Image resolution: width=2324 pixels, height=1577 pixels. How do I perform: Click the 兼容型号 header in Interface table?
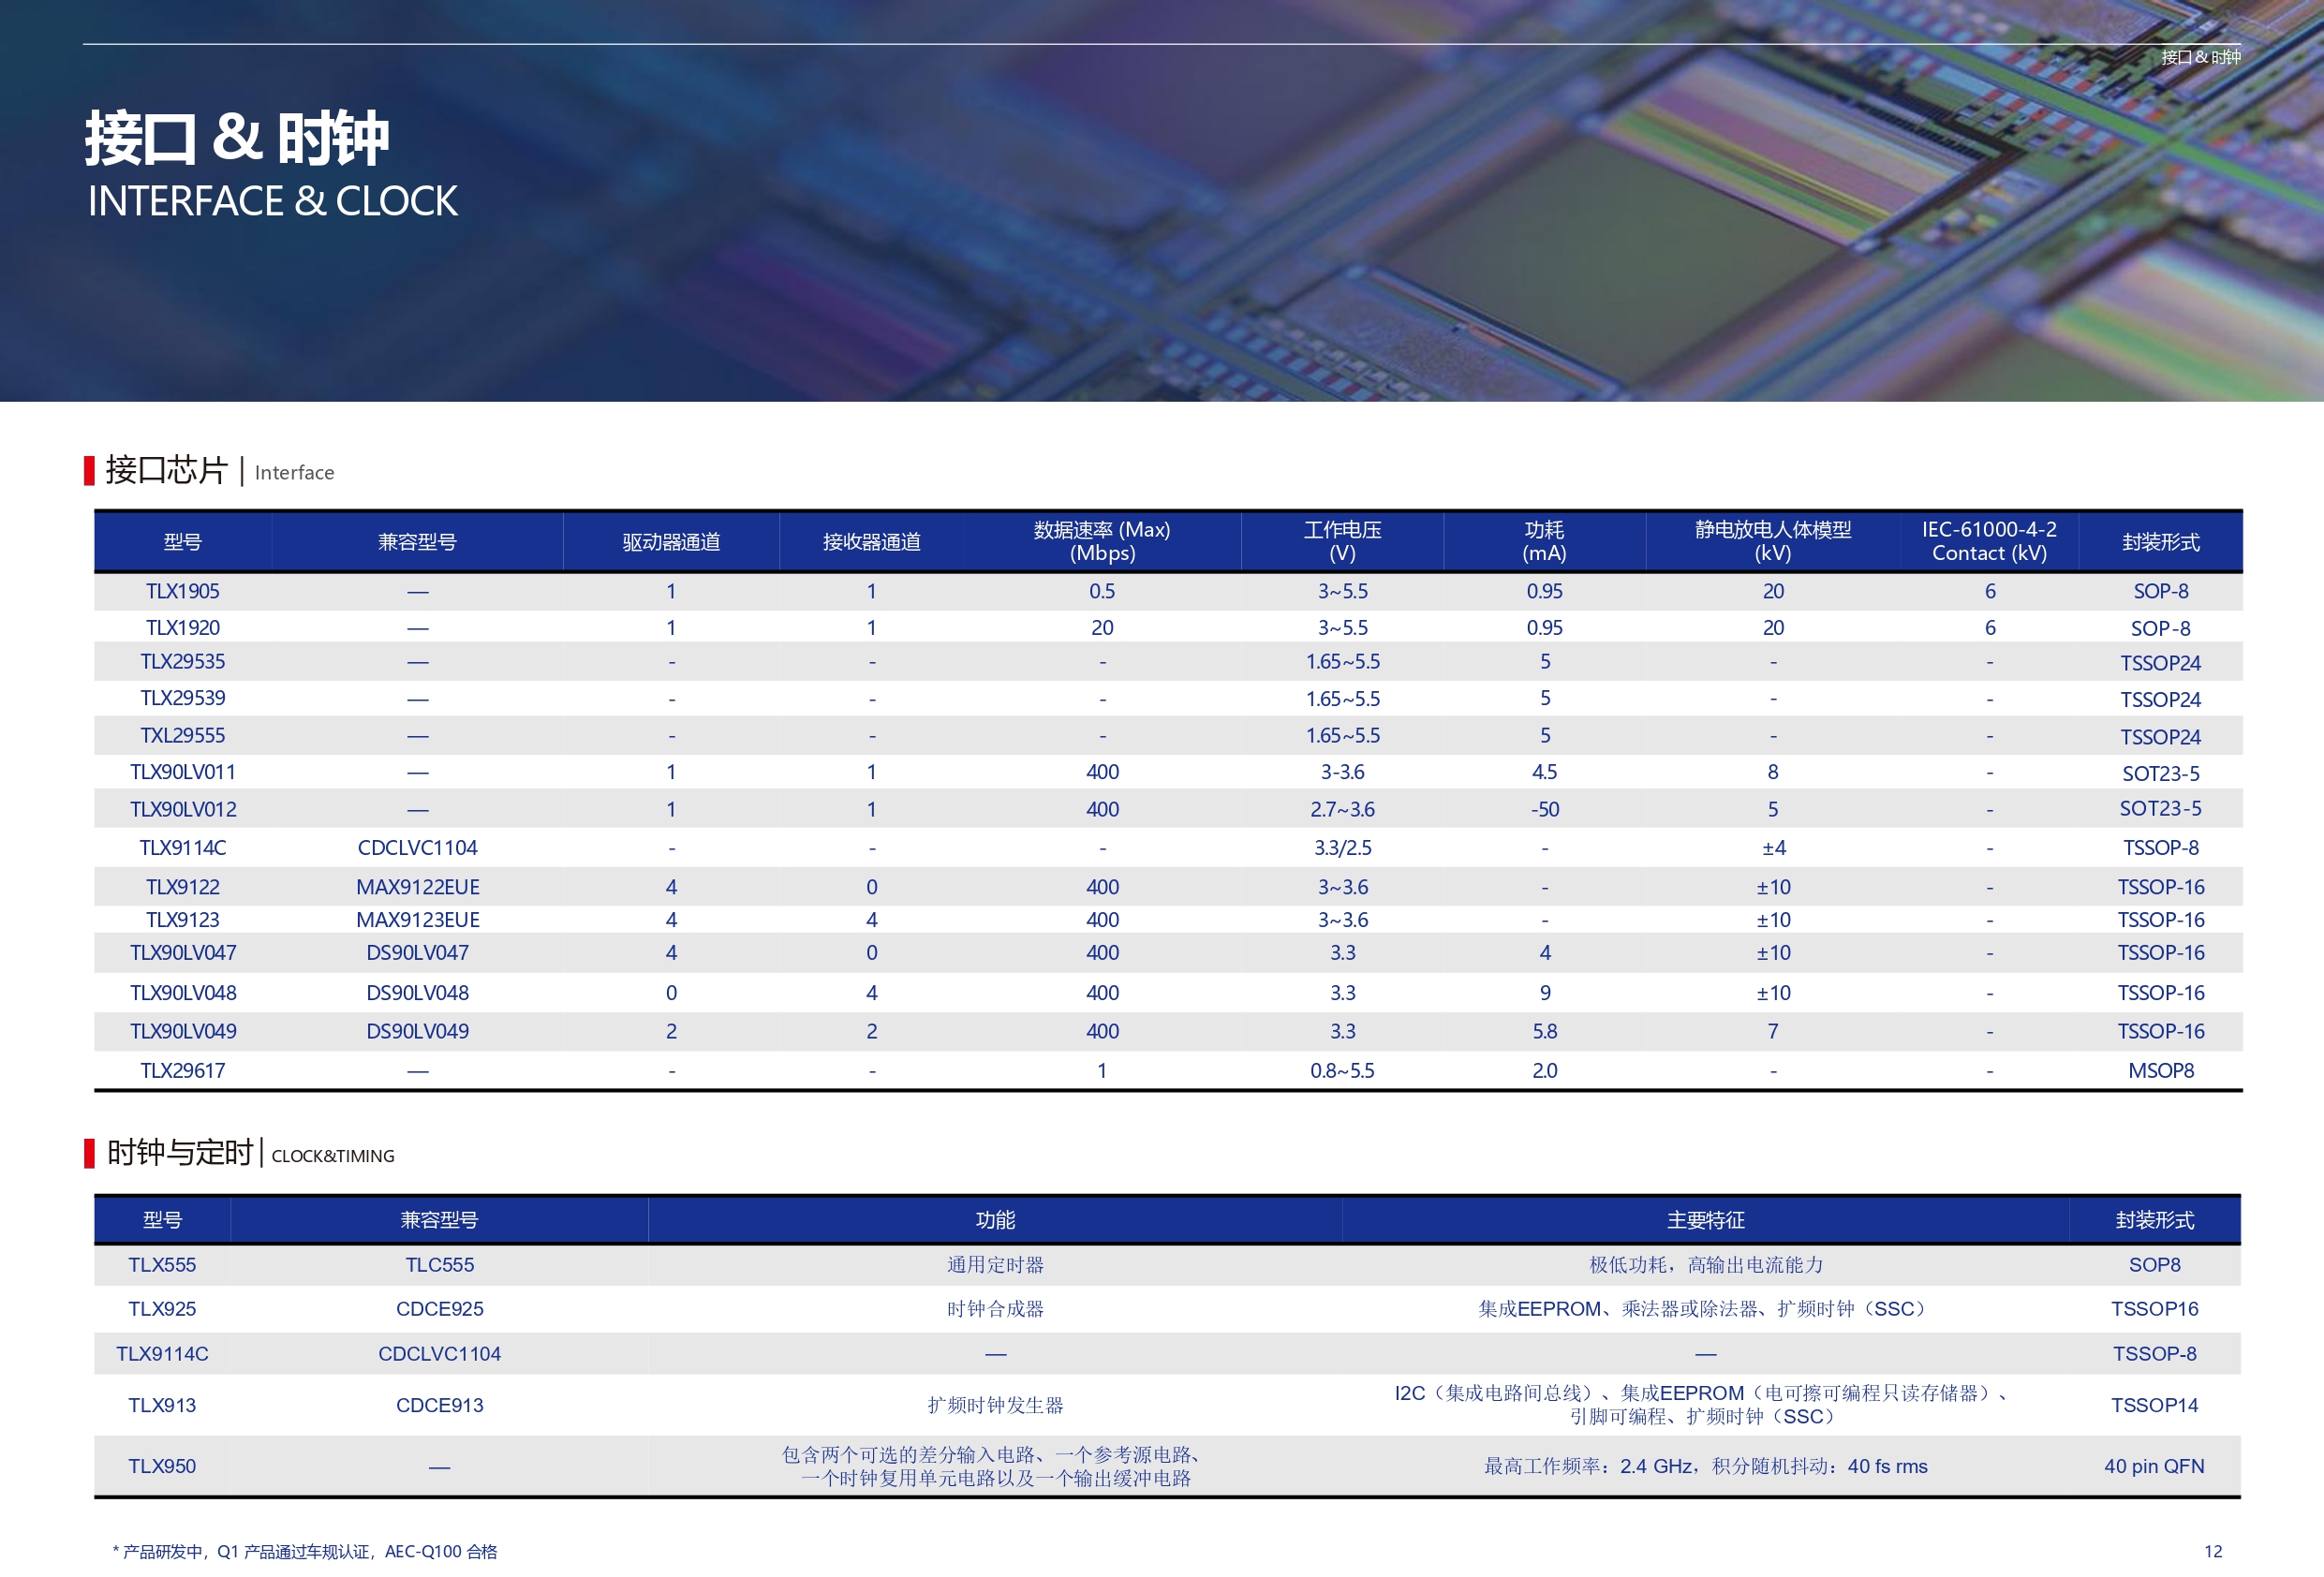tap(417, 542)
